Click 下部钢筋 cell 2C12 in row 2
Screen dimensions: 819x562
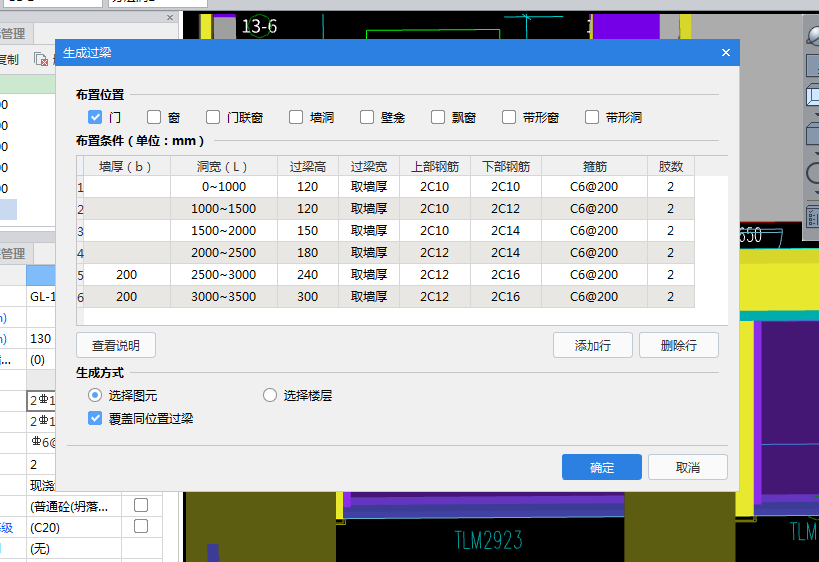point(506,209)
